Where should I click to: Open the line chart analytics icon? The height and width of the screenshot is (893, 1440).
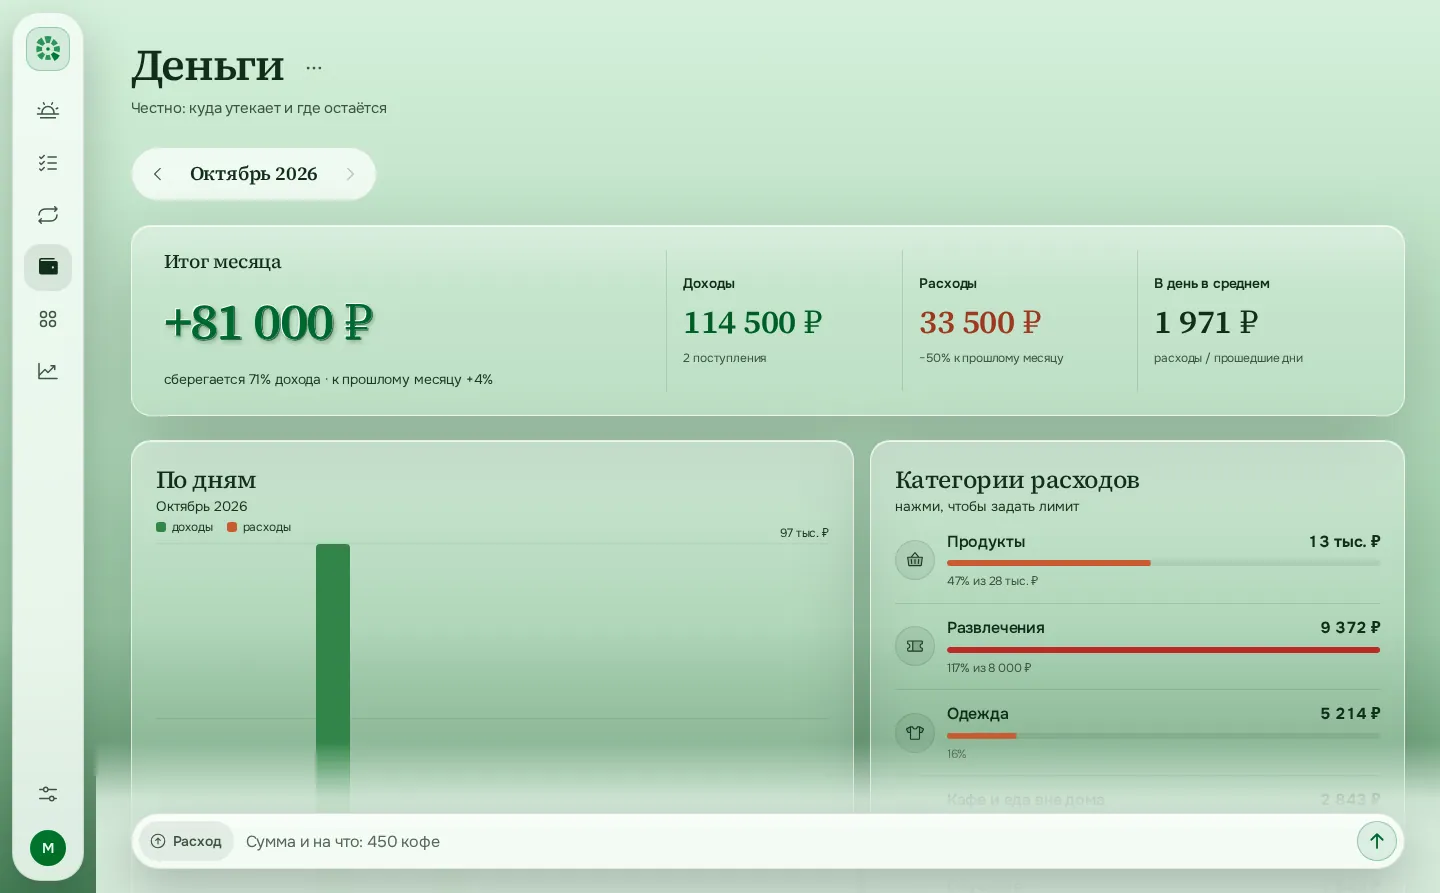[48, 371]
